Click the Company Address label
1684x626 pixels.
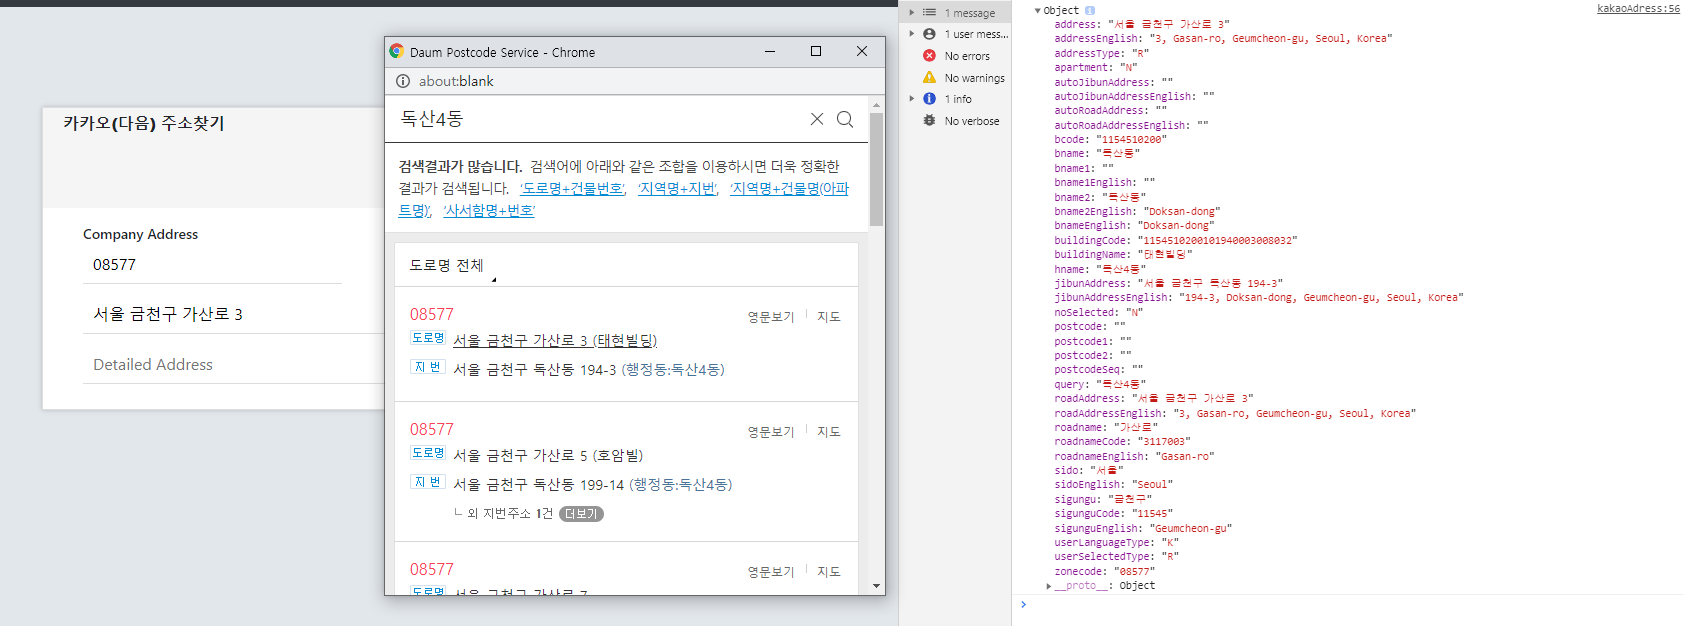[x=140, y=234]
